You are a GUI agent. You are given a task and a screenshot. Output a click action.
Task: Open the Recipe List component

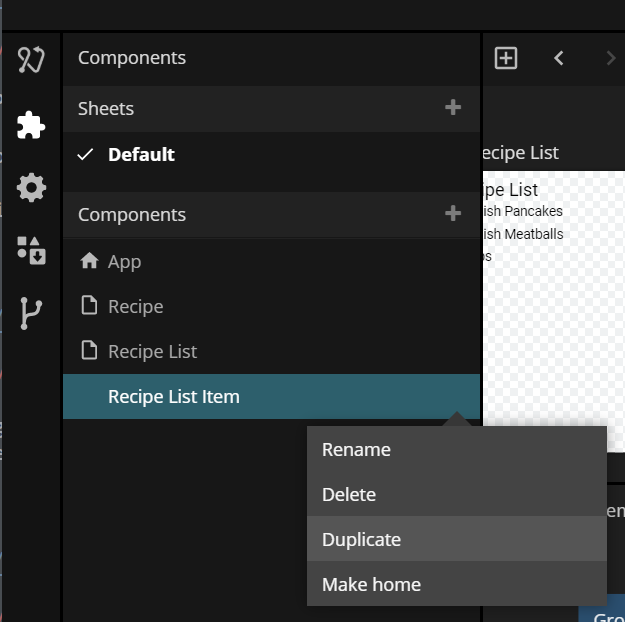(152, 352)
